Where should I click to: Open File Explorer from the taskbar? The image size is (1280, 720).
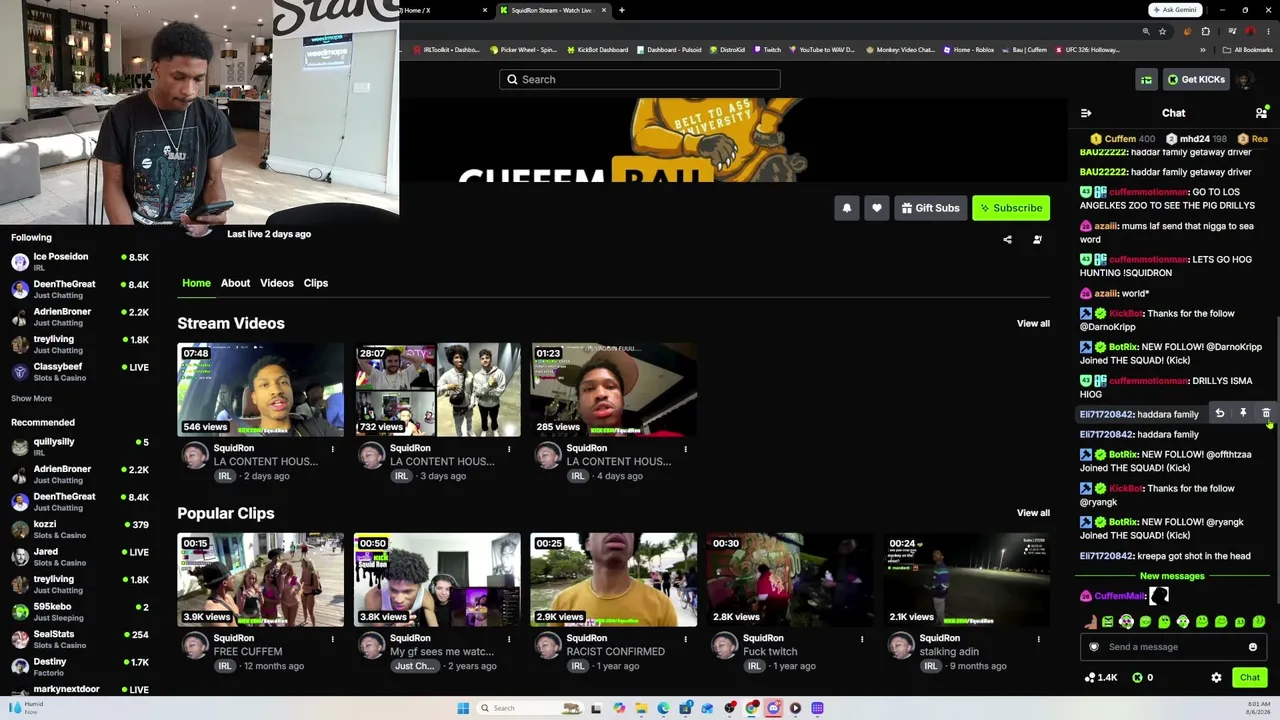[x=641, y=708]
